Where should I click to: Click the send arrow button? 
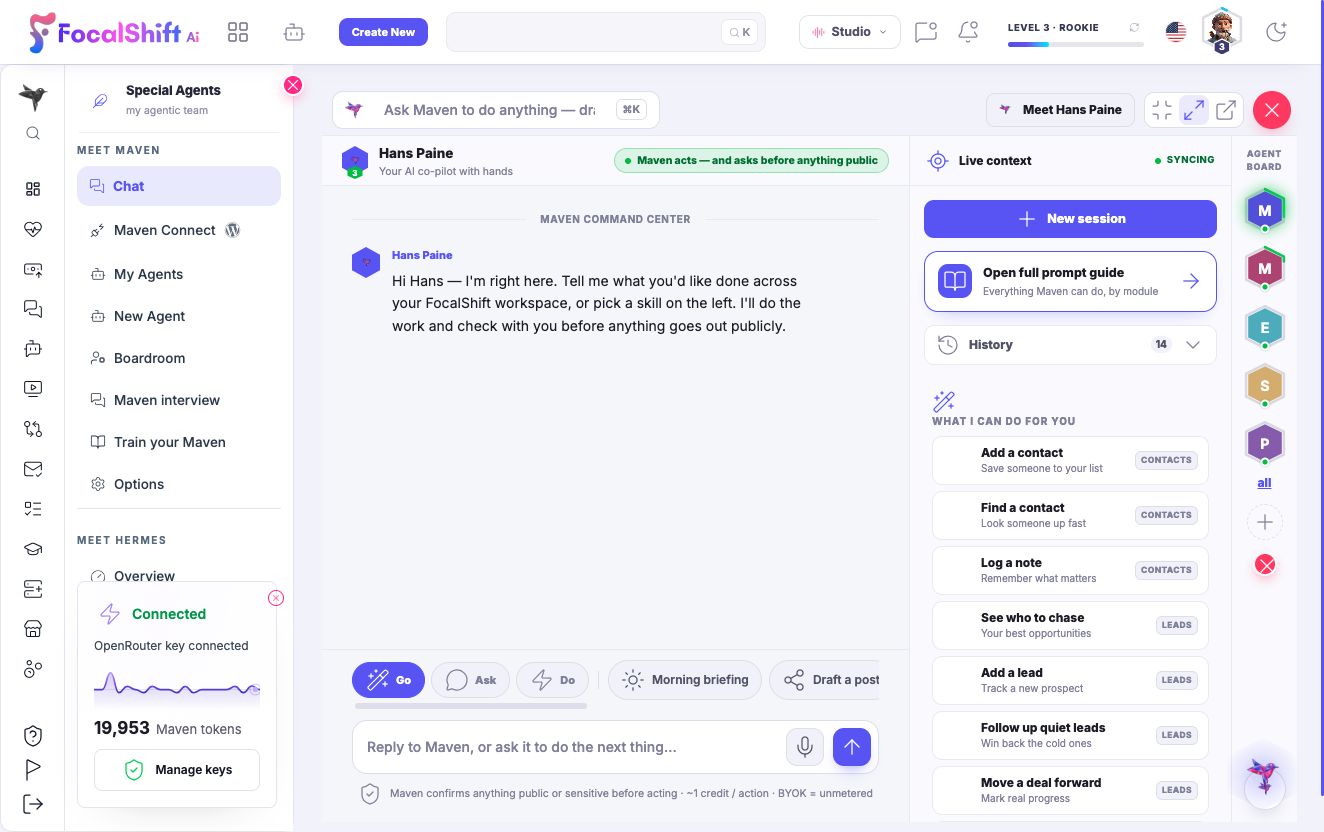point(852,747)
